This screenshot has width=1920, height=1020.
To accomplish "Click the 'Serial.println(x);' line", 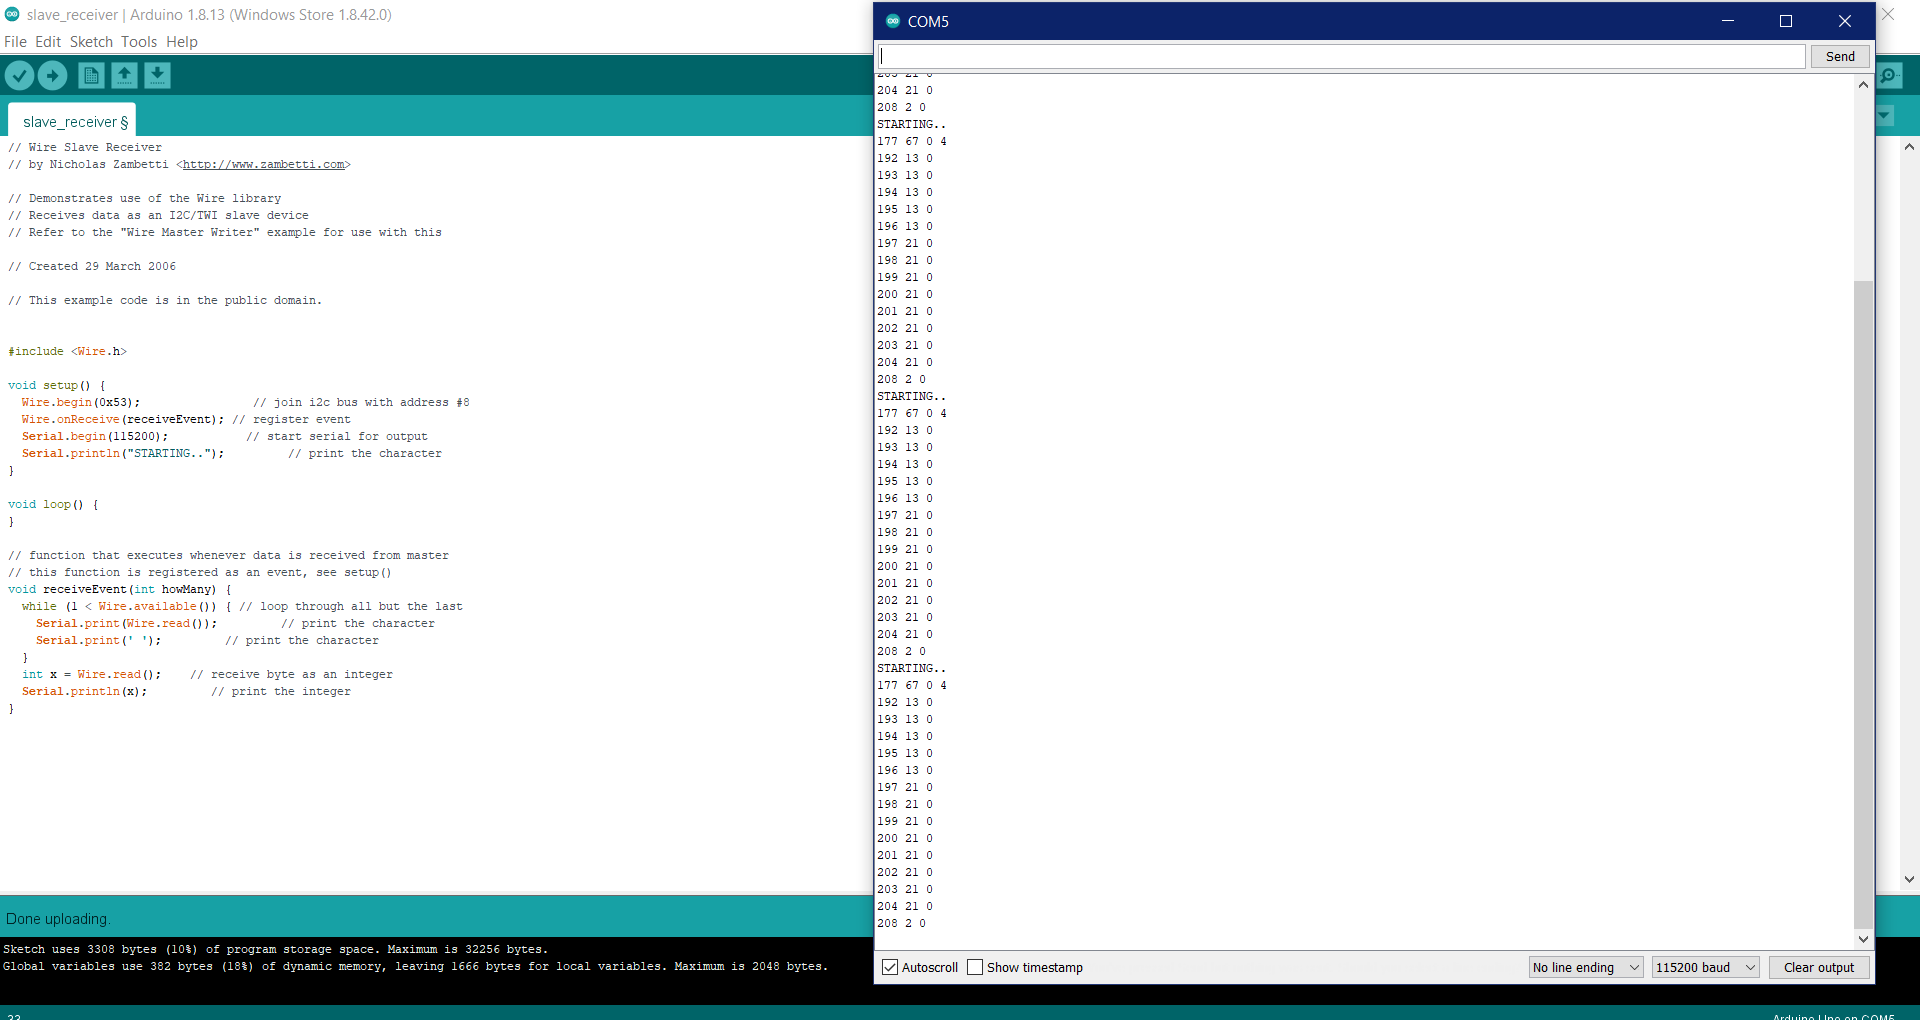I will 85,692.
